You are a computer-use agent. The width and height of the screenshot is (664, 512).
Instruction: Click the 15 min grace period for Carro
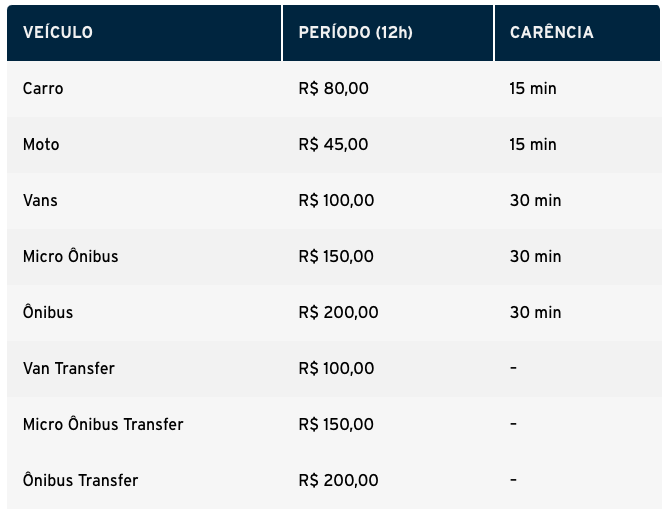(x=533, y=88)
